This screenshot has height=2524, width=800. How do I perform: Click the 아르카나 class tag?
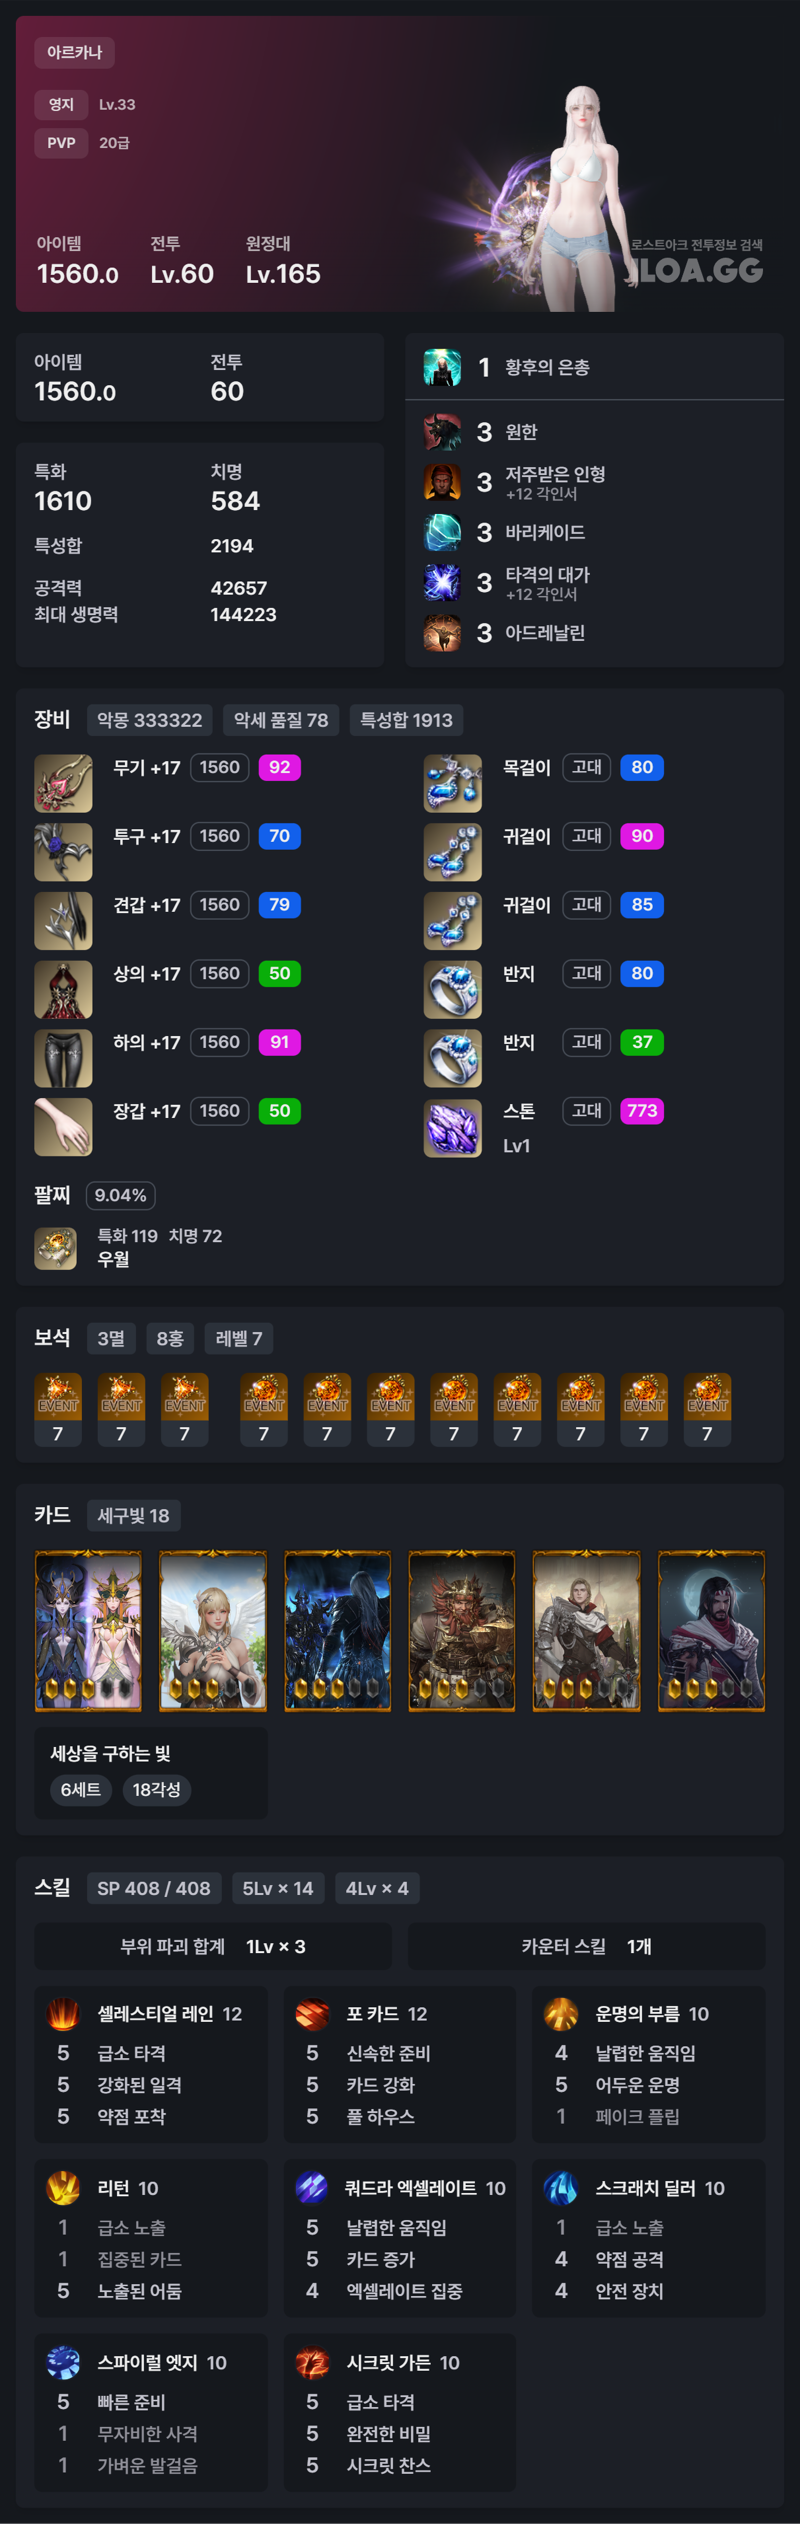point(75,52)
